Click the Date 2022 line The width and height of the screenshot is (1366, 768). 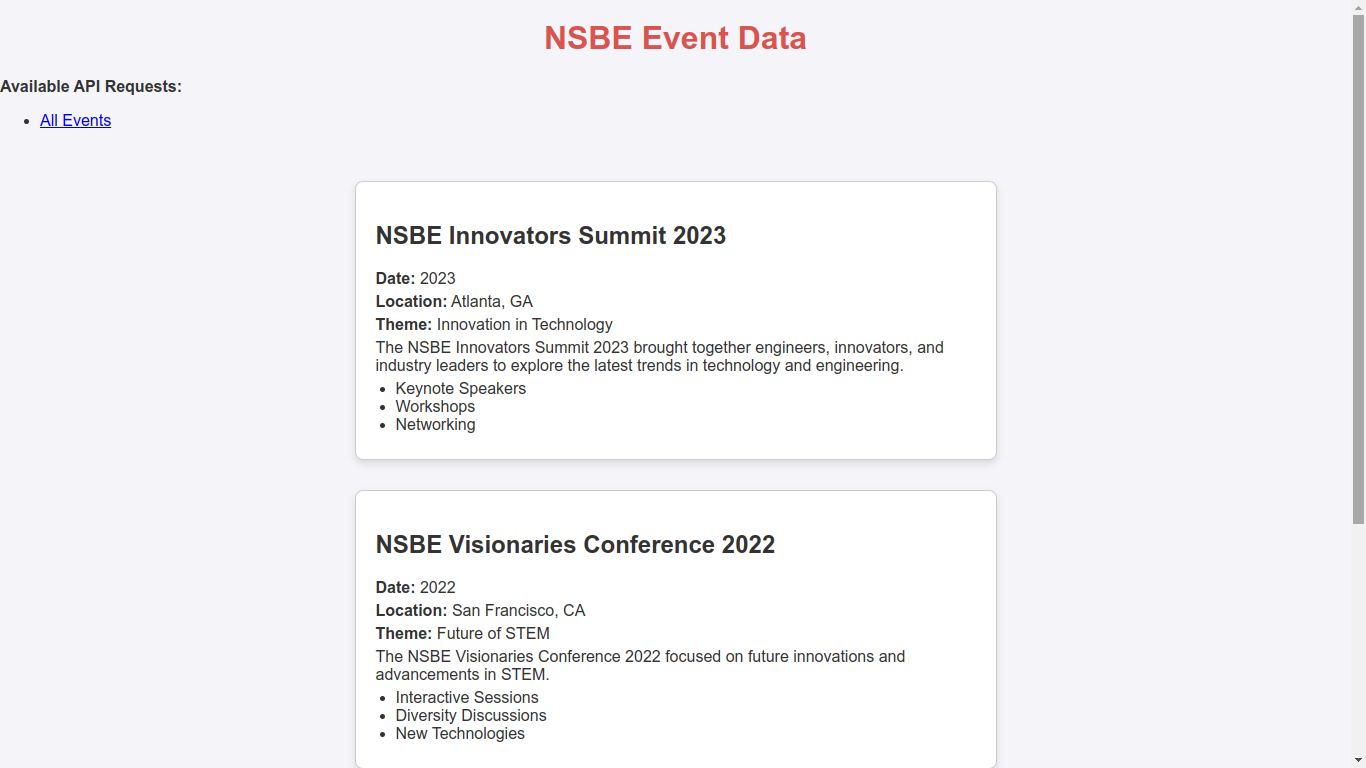coord(415,588)
